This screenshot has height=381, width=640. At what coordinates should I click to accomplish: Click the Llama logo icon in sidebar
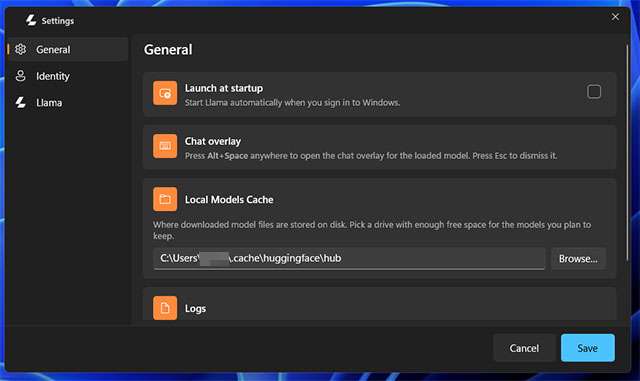20,102
